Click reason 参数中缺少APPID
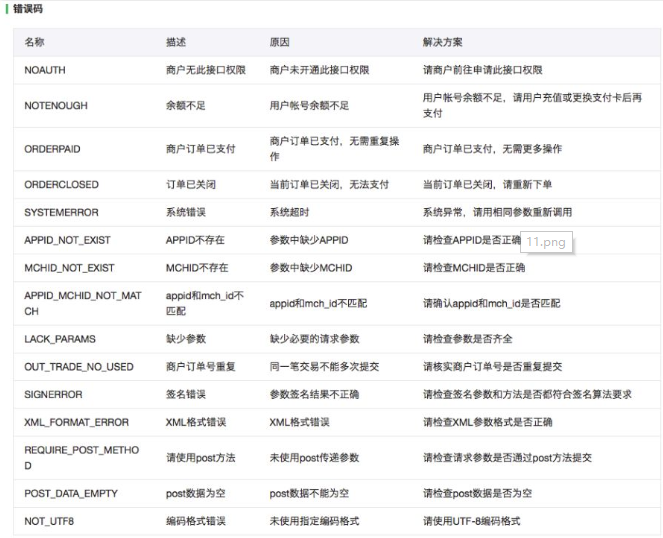This screenshot has height=538, width=663. click(309, 240)
